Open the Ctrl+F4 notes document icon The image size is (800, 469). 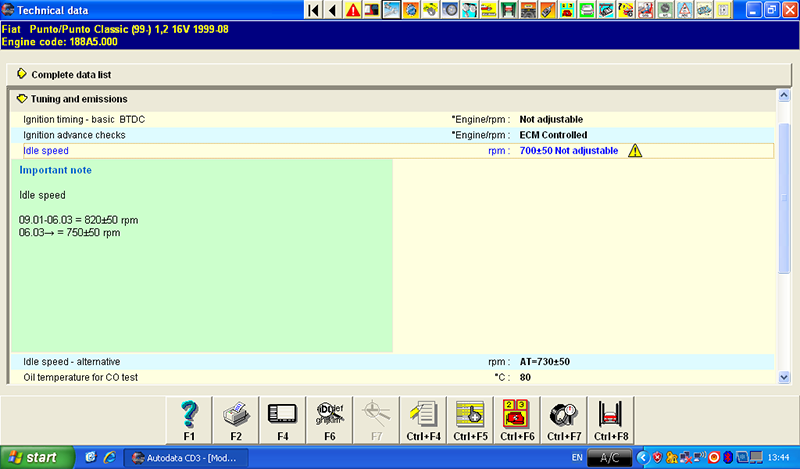(423, 418)
